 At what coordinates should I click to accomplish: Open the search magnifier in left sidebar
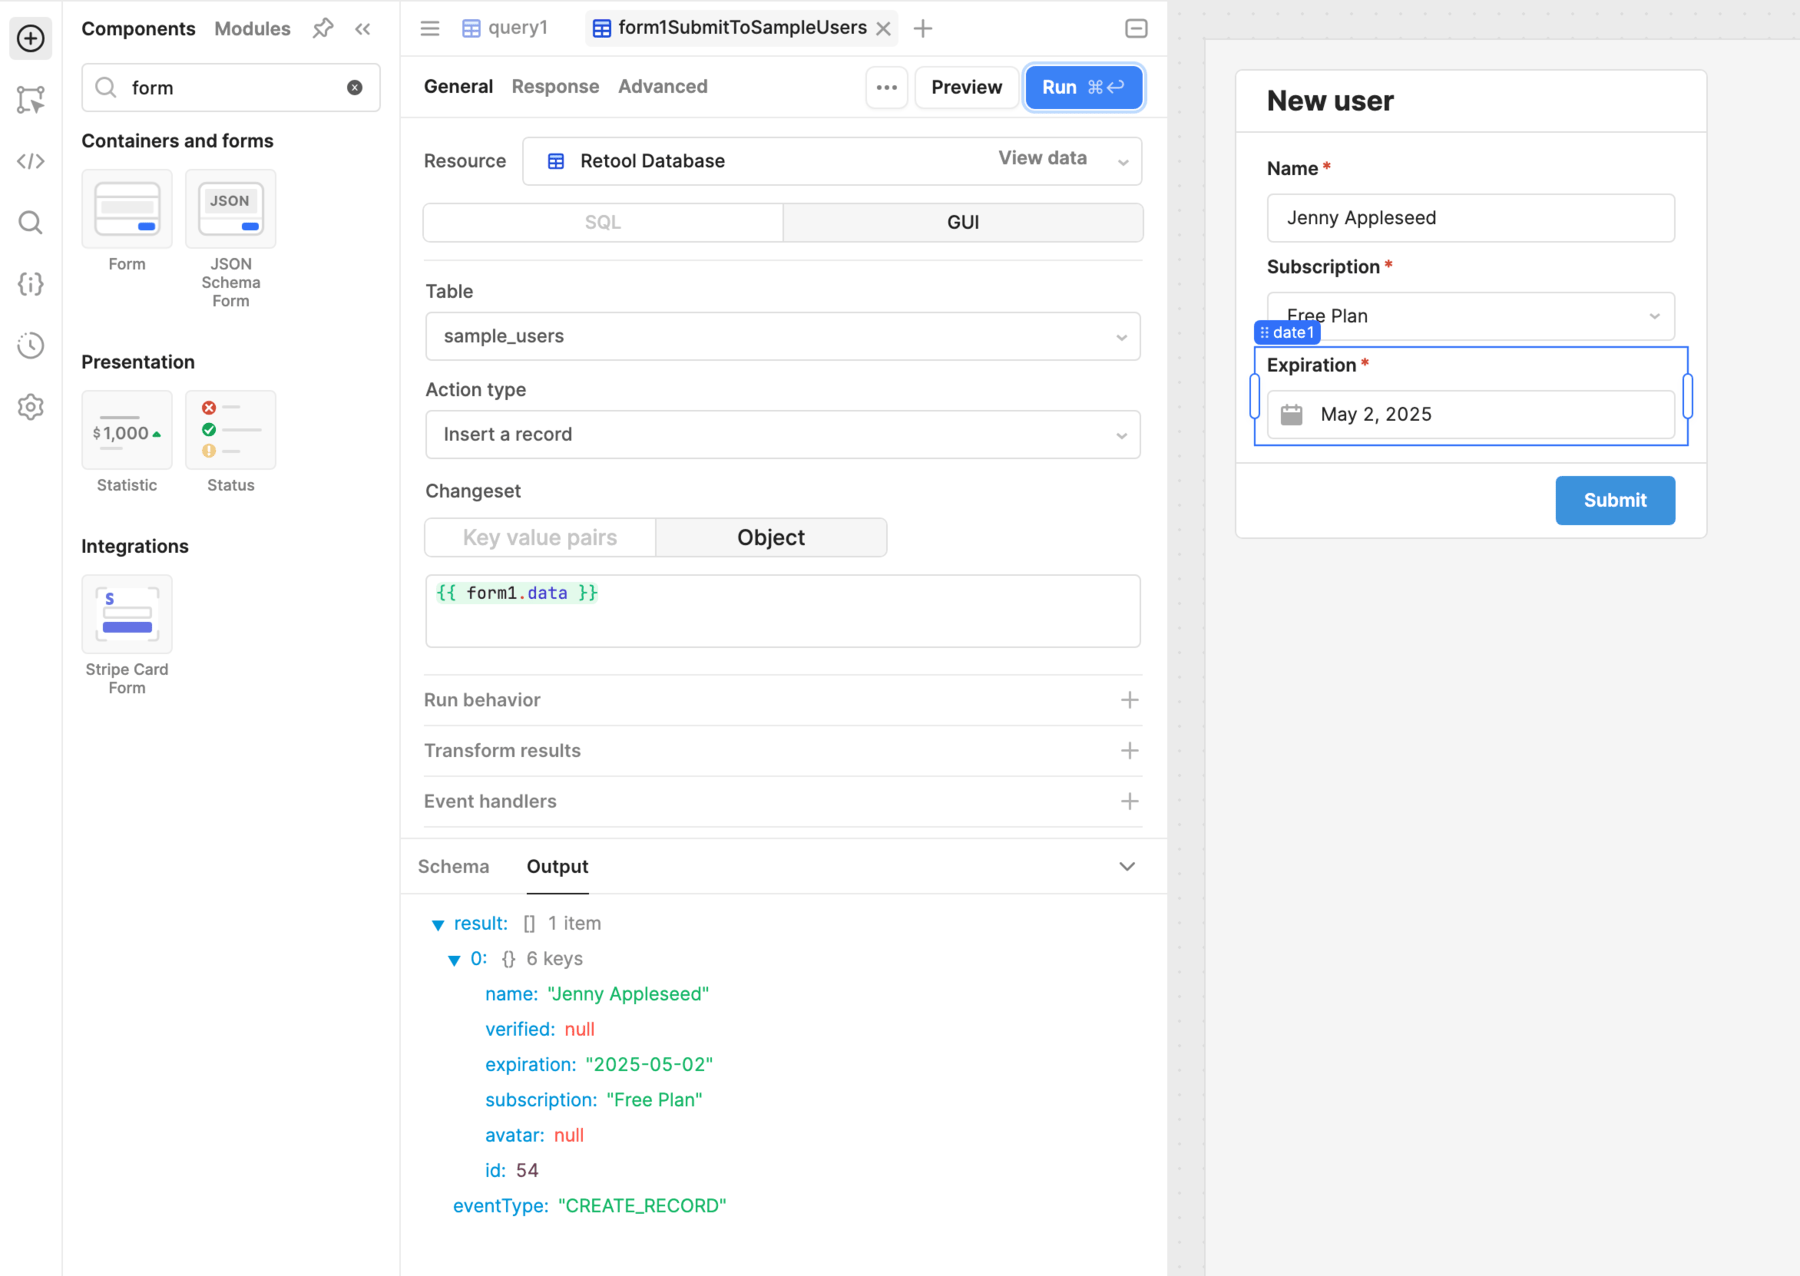tap(31, 222)
